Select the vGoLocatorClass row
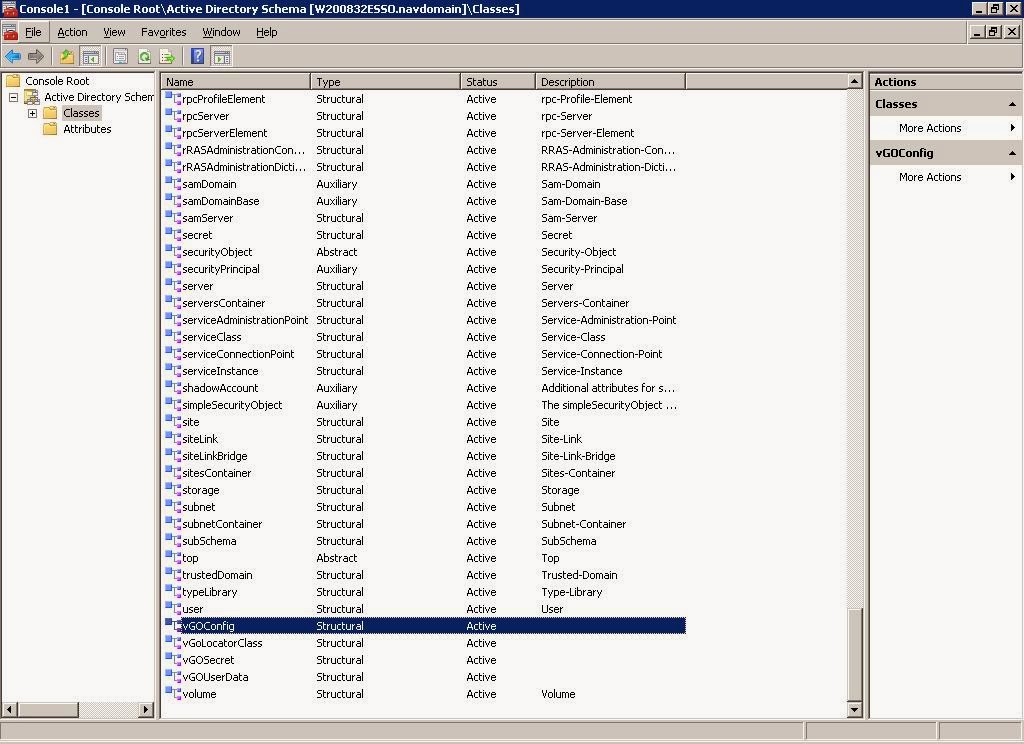 coord(424,643)
